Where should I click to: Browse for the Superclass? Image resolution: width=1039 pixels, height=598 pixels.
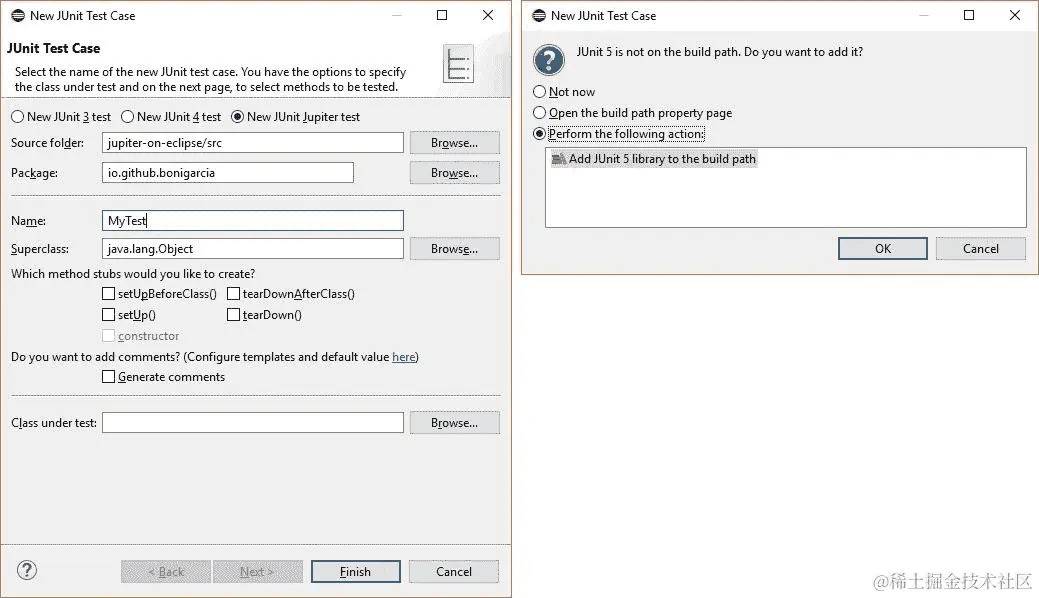point(455,249)
